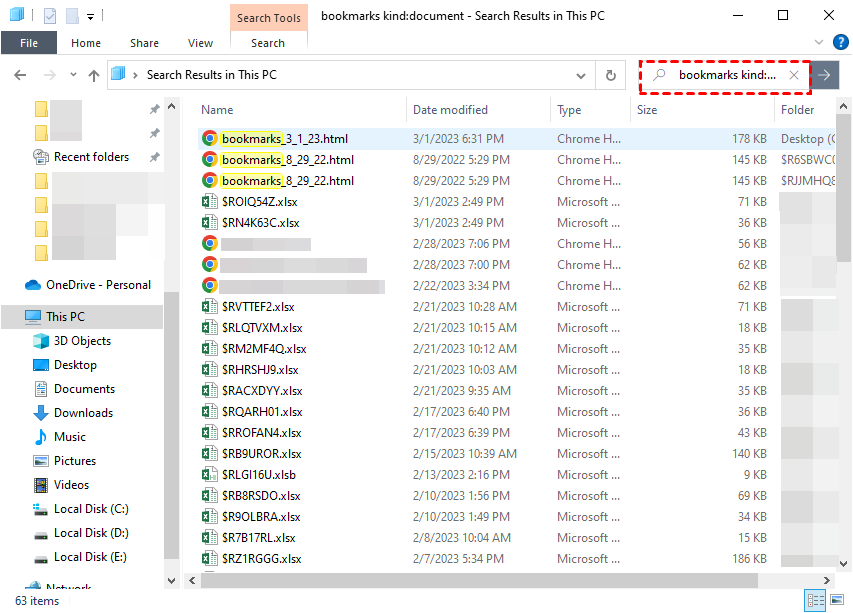Select the $R7B17RL.xlsx file

(258, 538)
